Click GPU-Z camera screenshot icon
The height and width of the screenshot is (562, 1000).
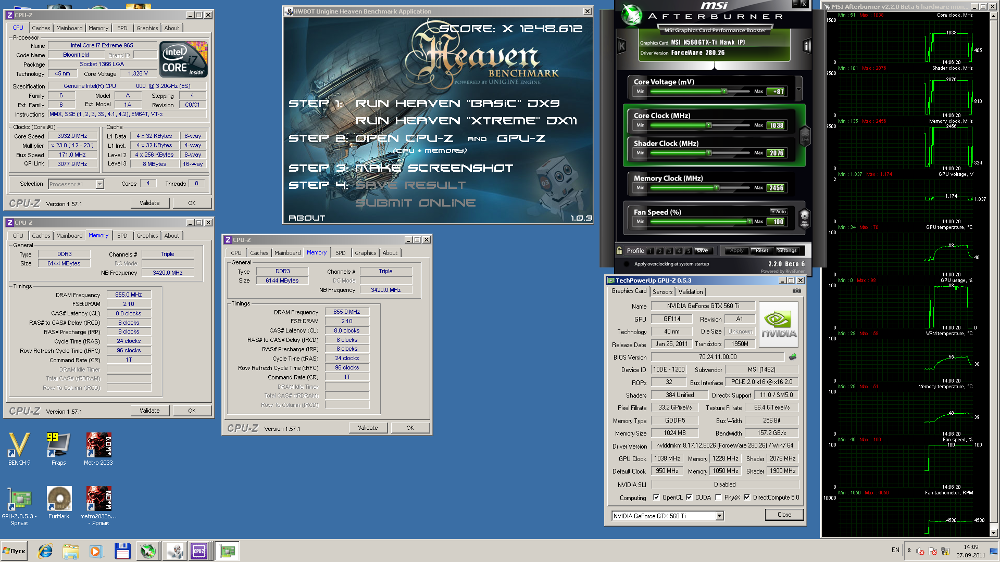coord(797,291)
